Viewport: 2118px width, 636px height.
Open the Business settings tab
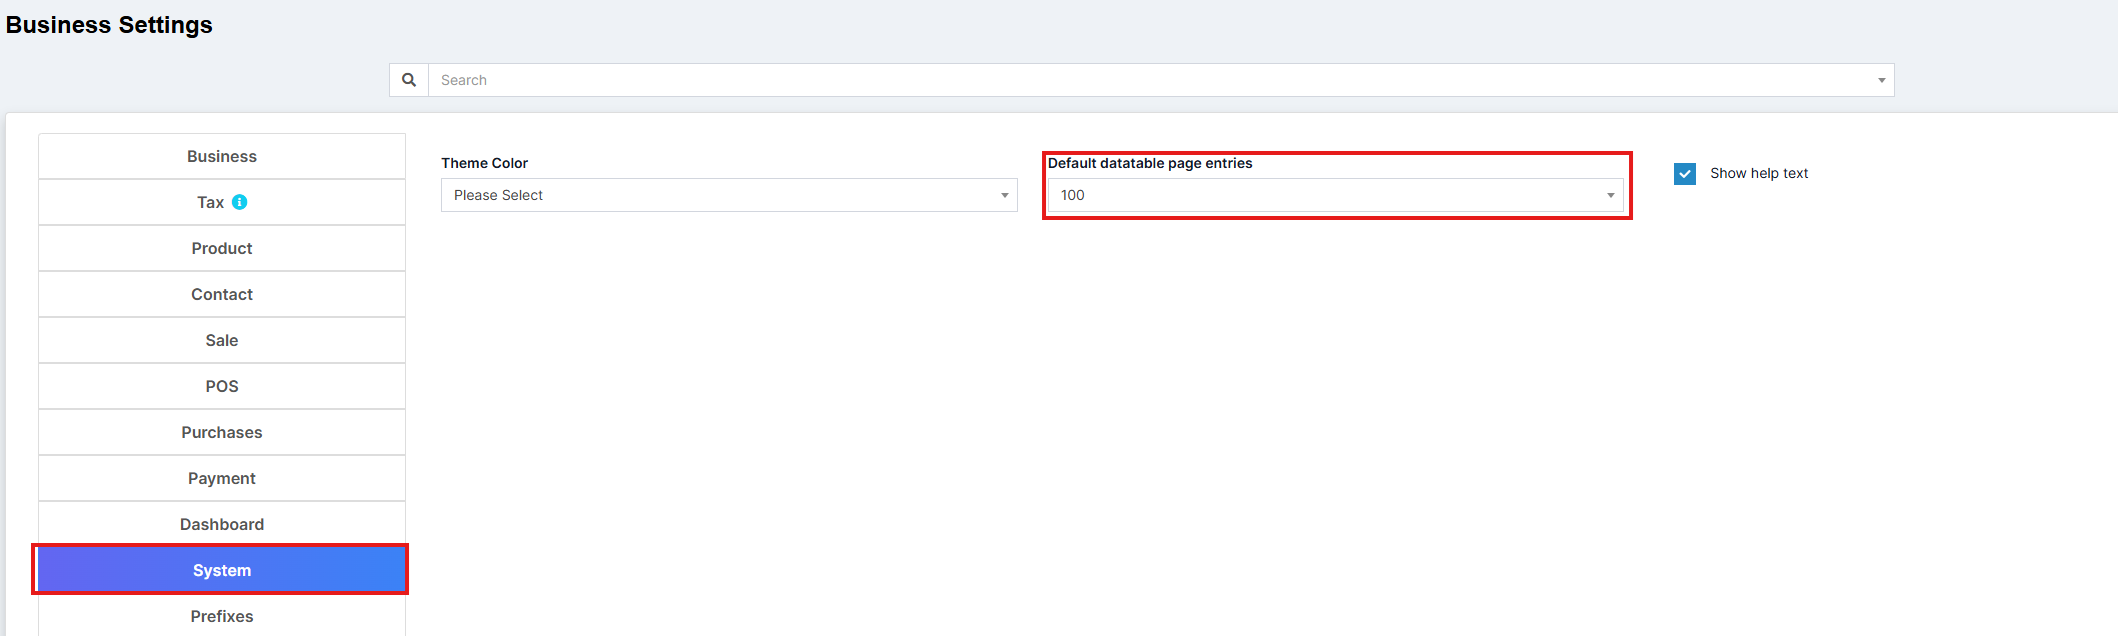[x=222, y=157]
